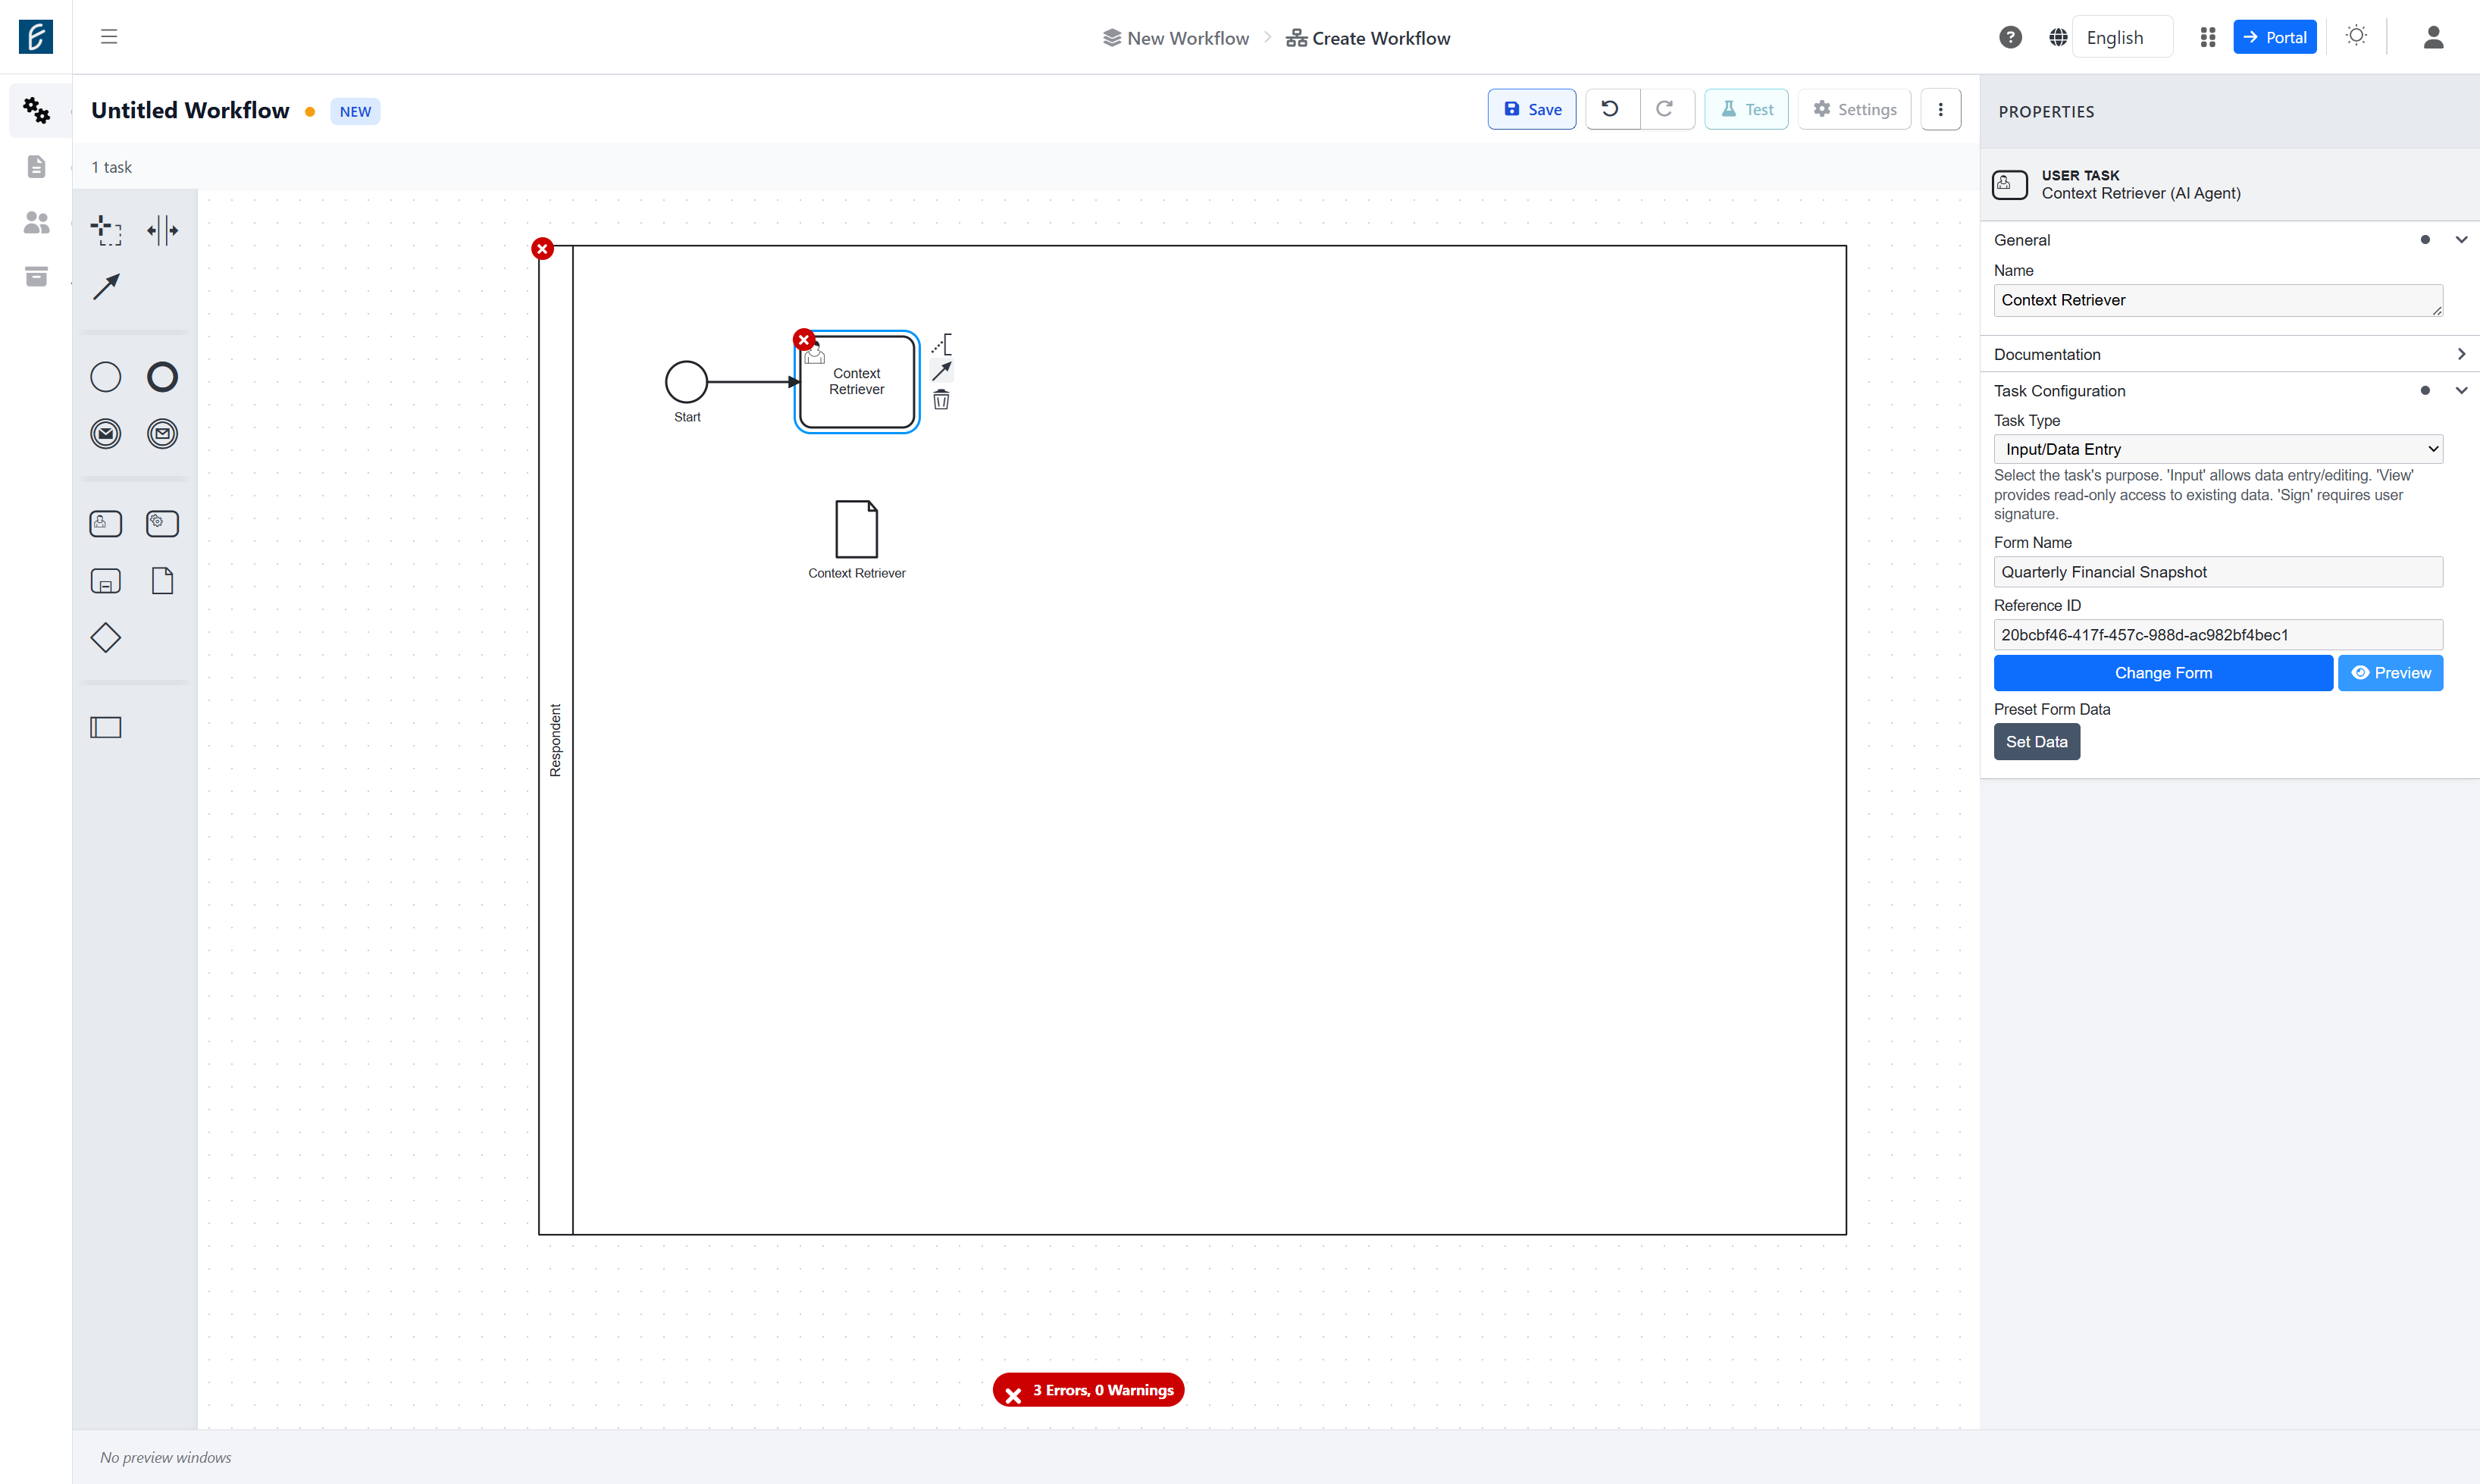
Task: Add a data object from palette
Action: (x=162, y=581)
